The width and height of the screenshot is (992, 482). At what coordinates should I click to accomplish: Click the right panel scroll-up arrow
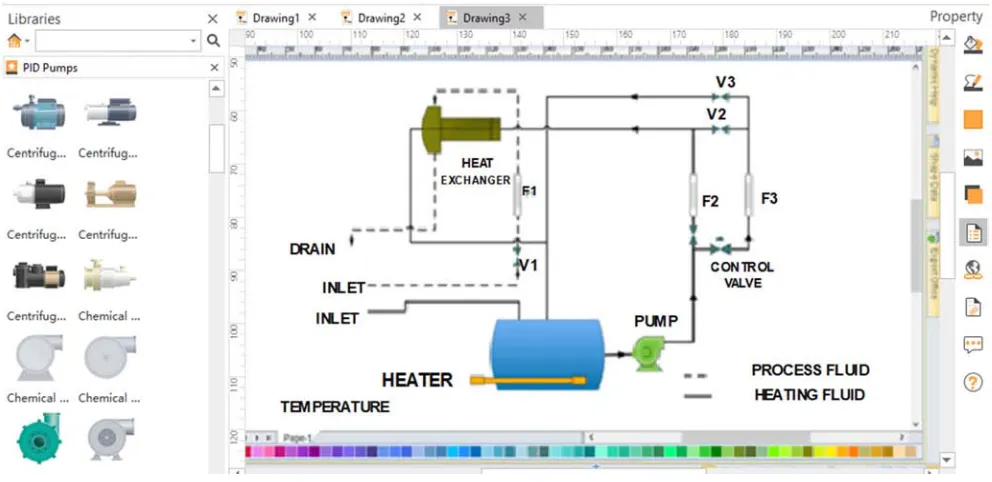tap(946, 39)
